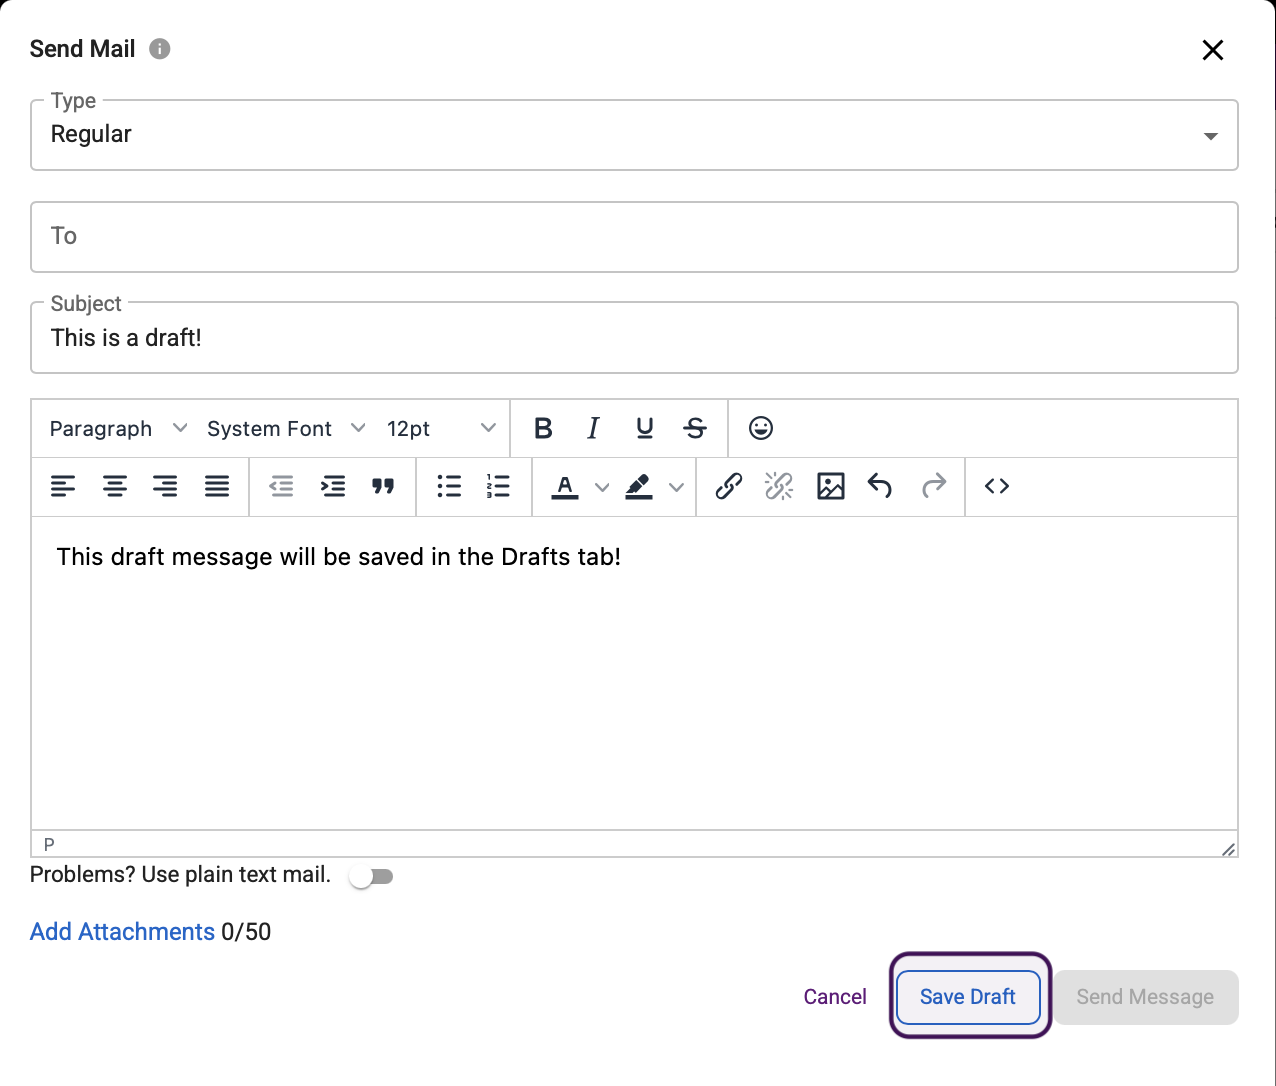1276x1086 pixels.
Task: Click the P element path in status bar
Action: [49, 845]
